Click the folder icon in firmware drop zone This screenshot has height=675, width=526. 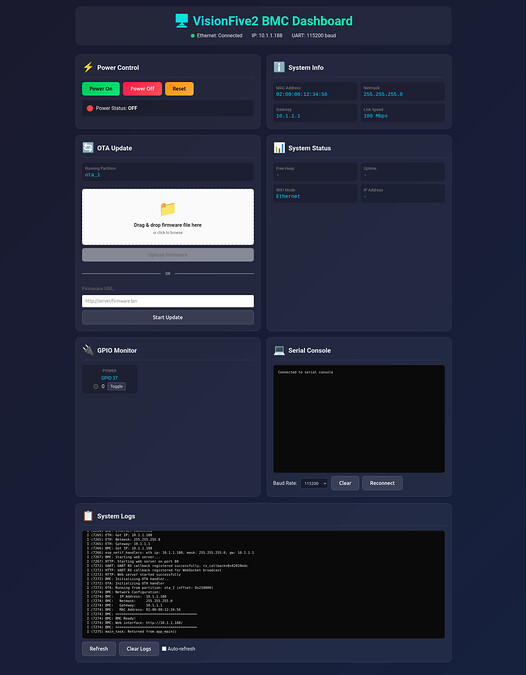point(168,209)
